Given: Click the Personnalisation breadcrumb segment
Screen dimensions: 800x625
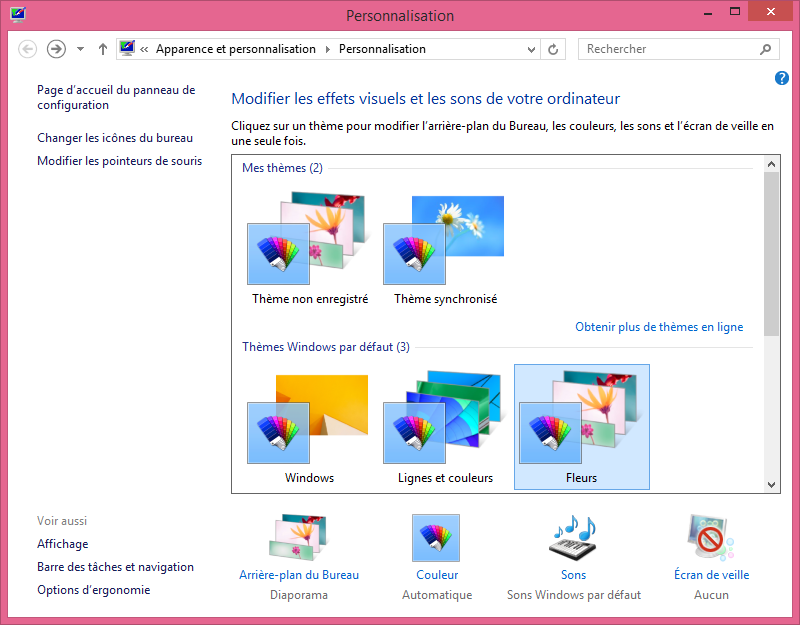Looking at the screenshot, I should point(382,49).
